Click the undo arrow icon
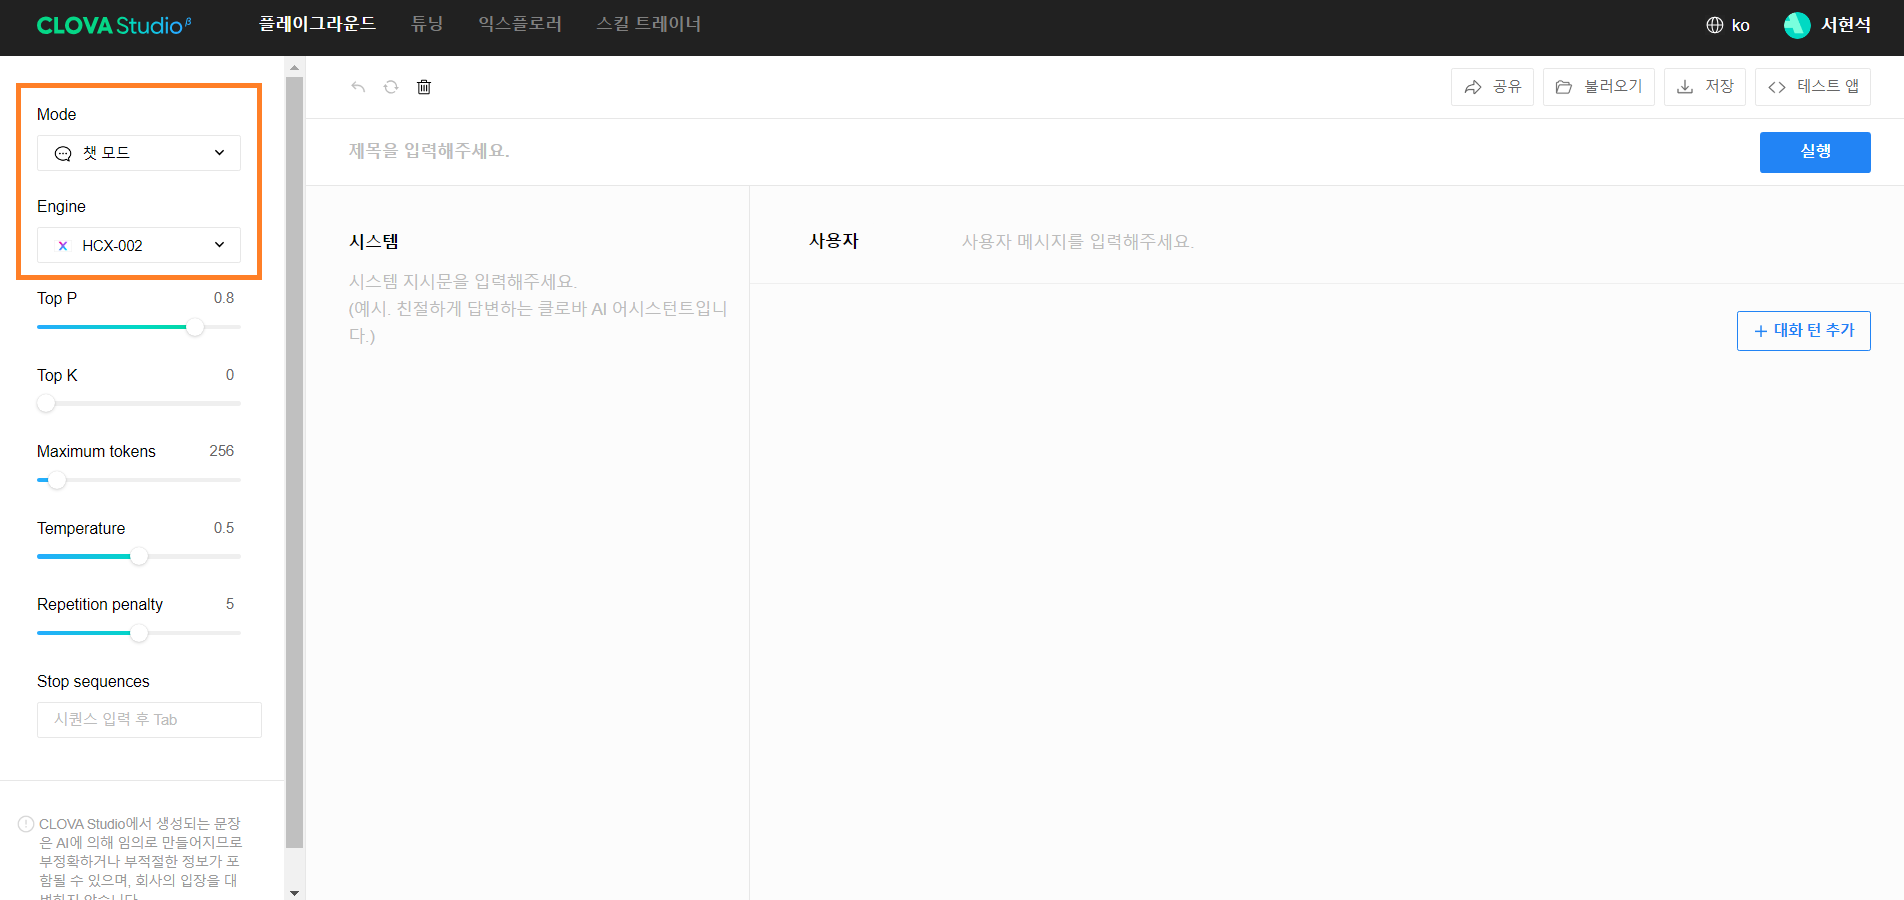The image size is (1904, 900). pyautogui.click(x=358, y=87)
